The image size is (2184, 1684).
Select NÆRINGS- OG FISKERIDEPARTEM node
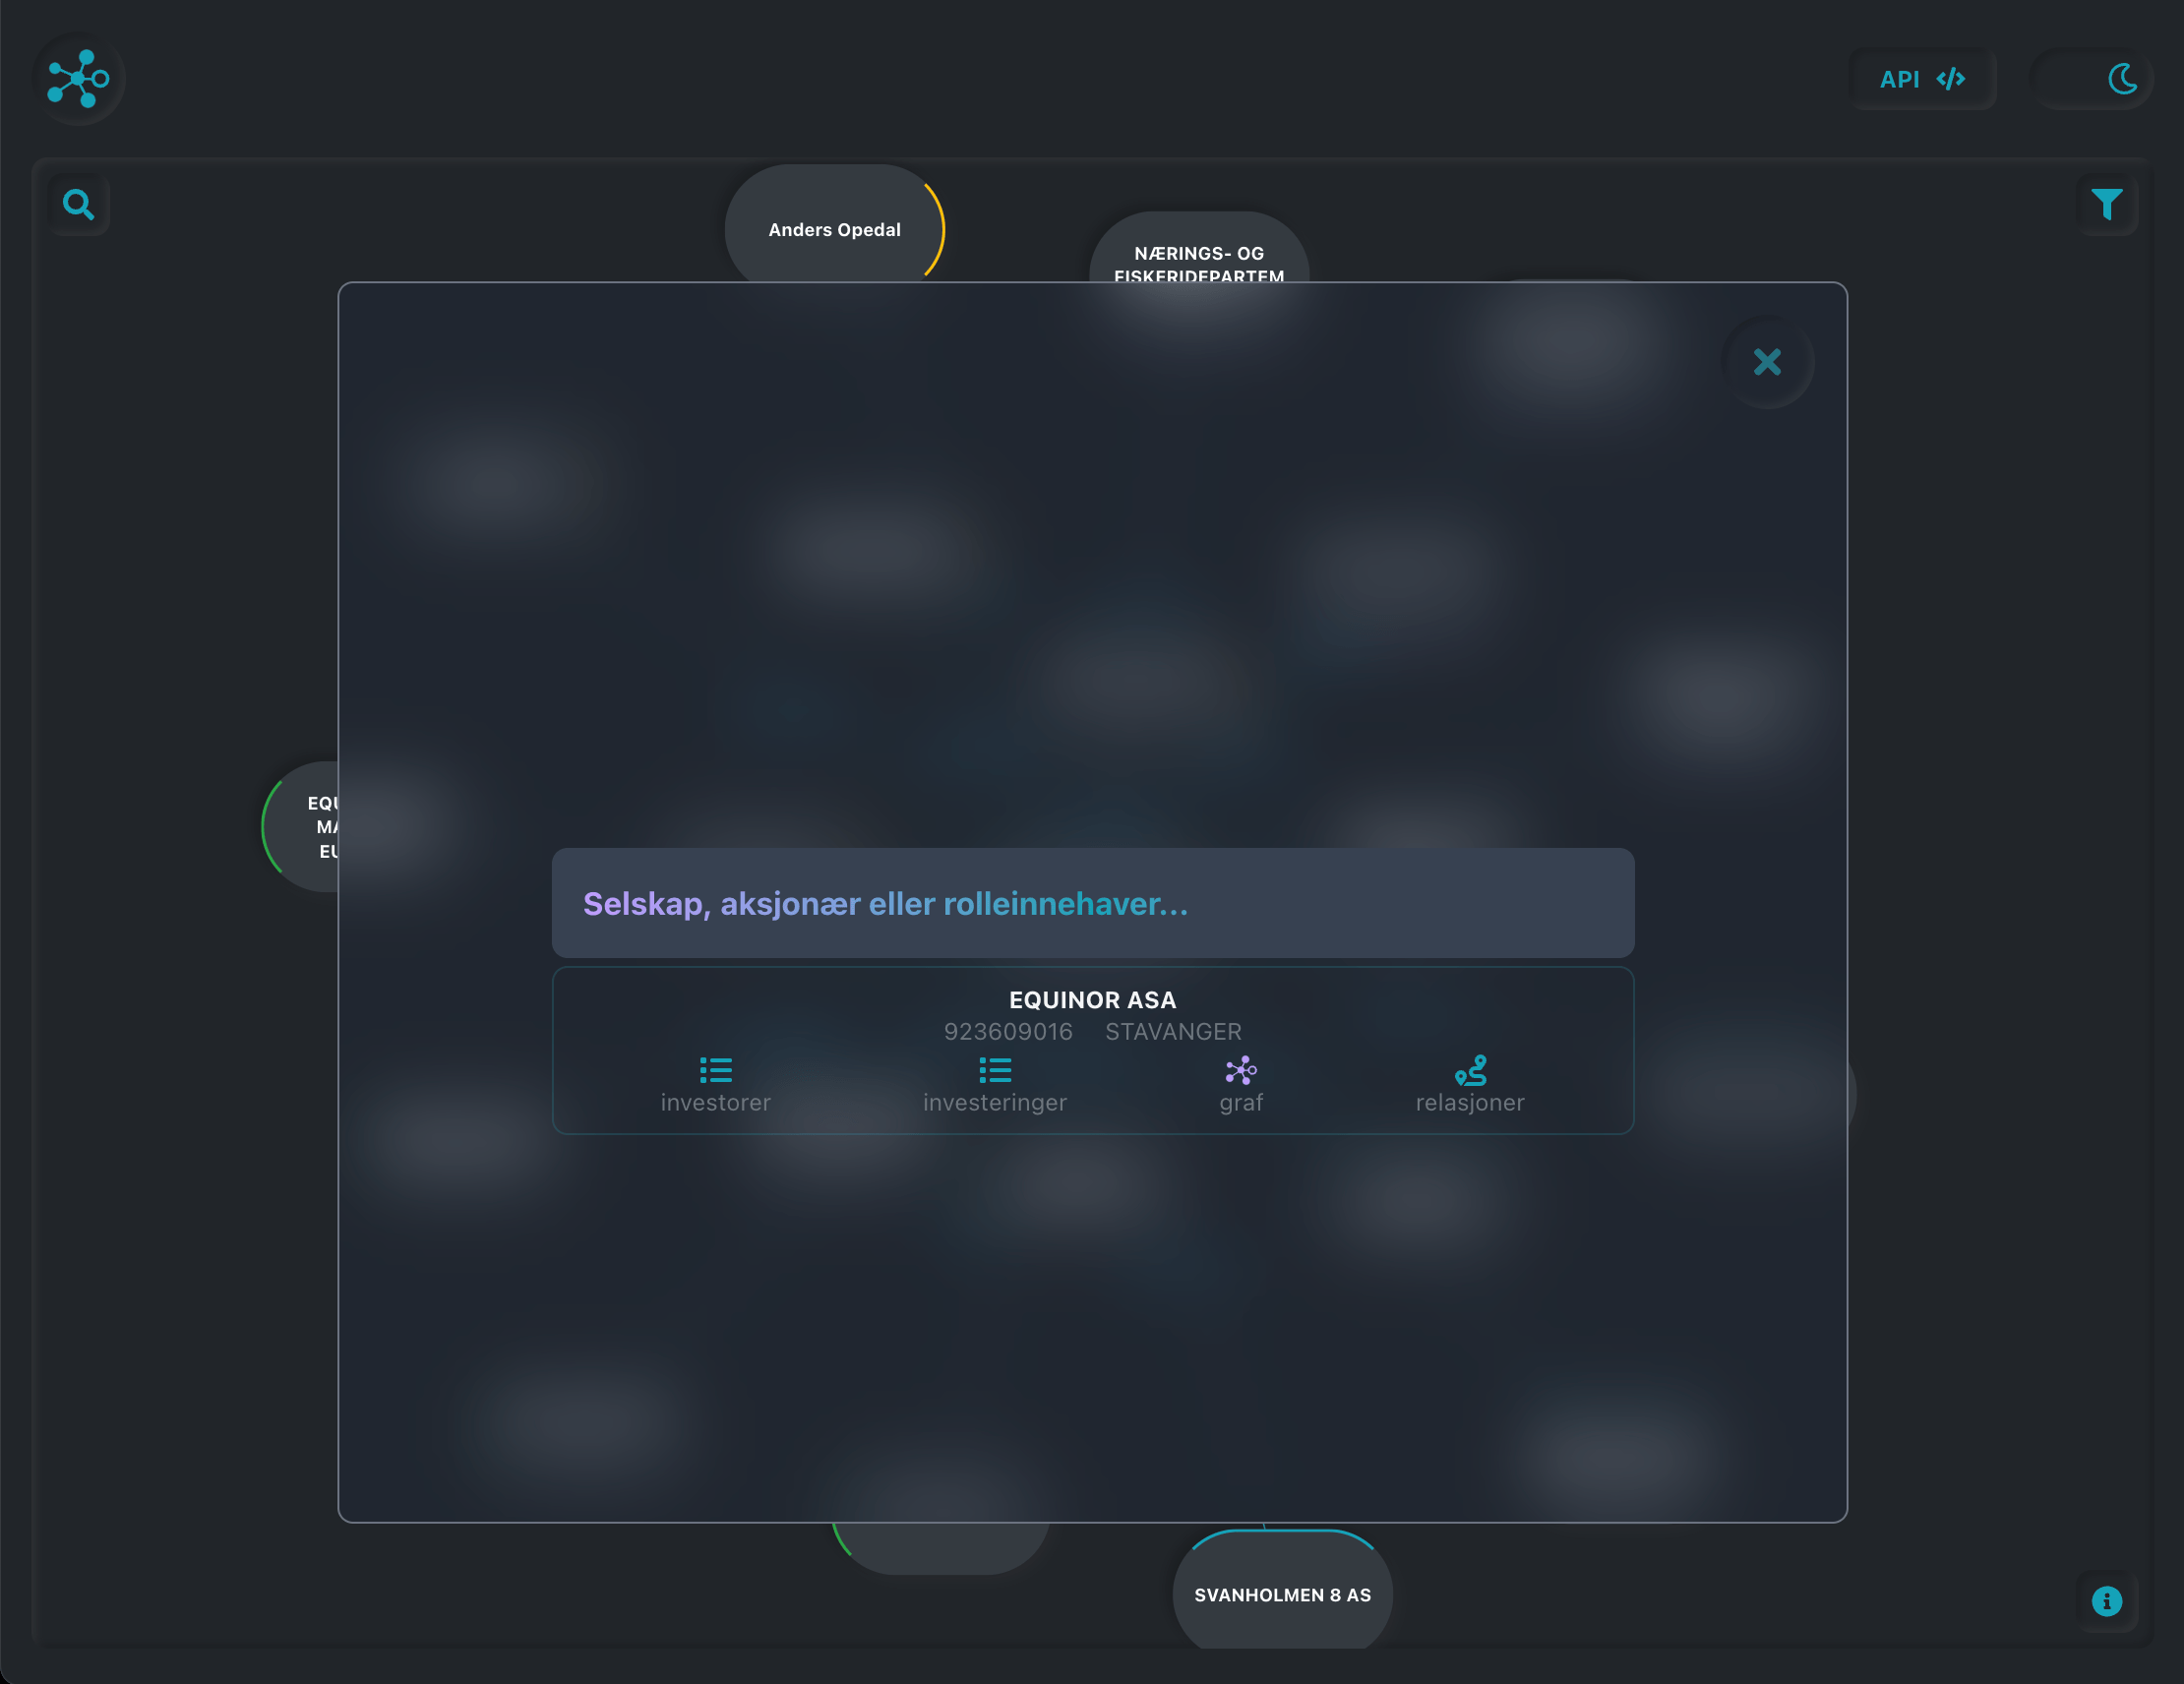pos(1198,248)
